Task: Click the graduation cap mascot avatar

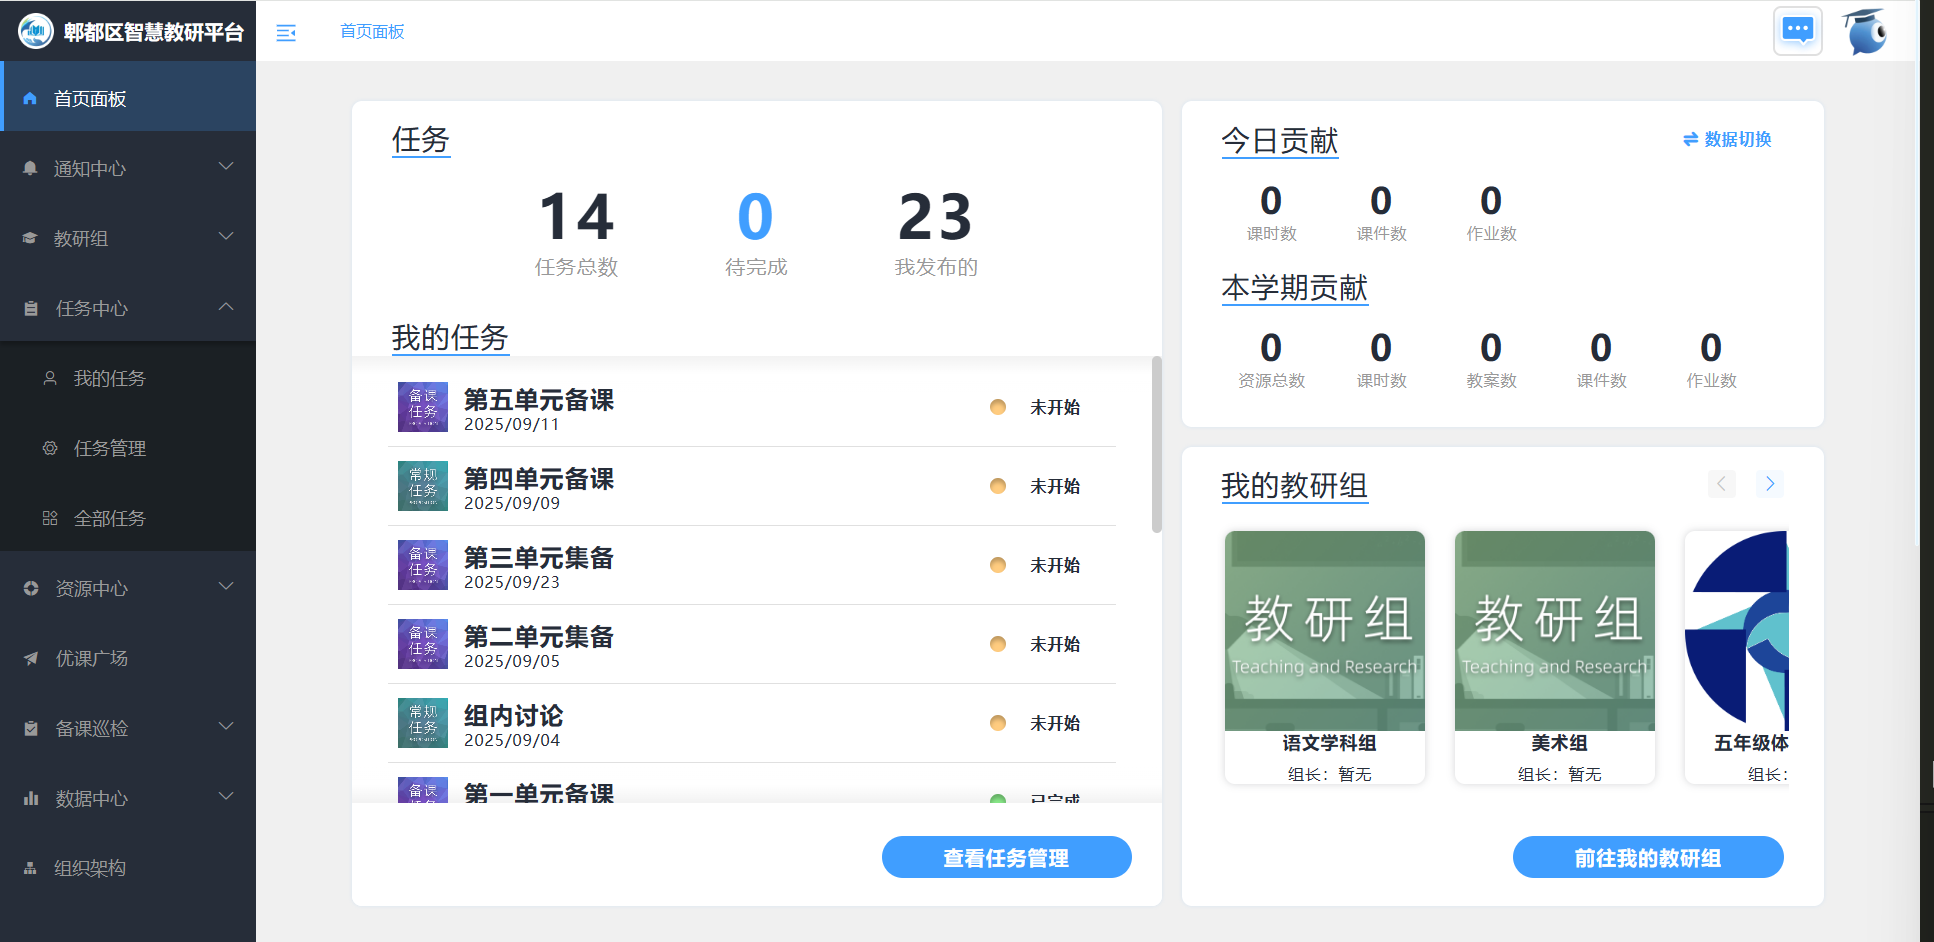Action: [1864, 32]
